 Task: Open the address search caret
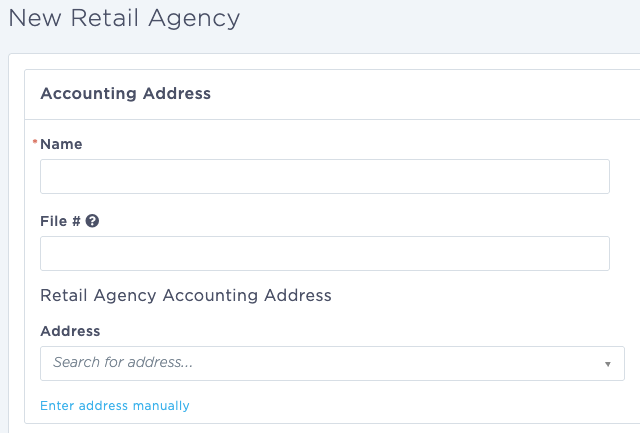pyautogui.click(x=608, y=364)
